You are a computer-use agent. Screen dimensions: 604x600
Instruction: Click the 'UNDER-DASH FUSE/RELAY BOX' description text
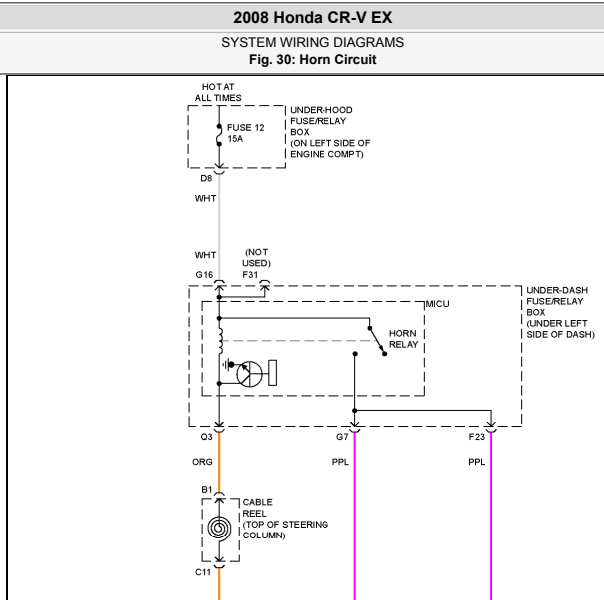click(560, 312)
